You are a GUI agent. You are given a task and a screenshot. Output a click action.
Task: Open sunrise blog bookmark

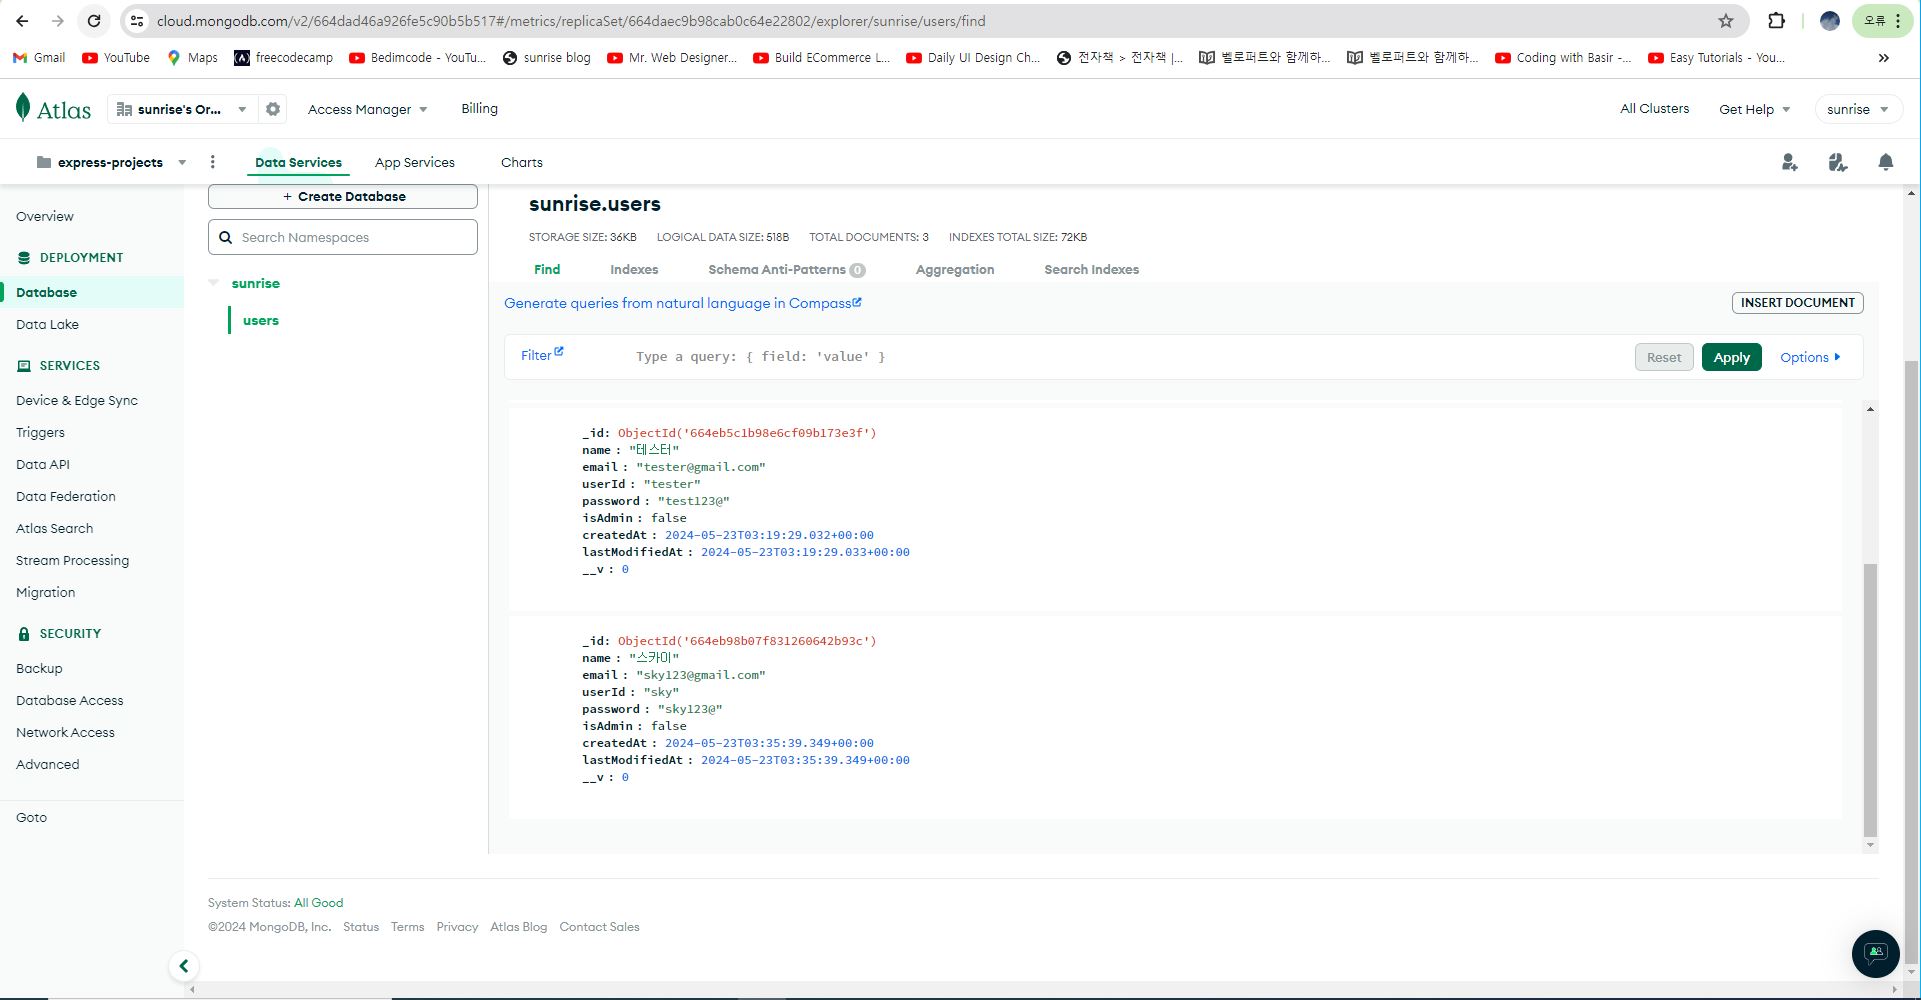546,58
